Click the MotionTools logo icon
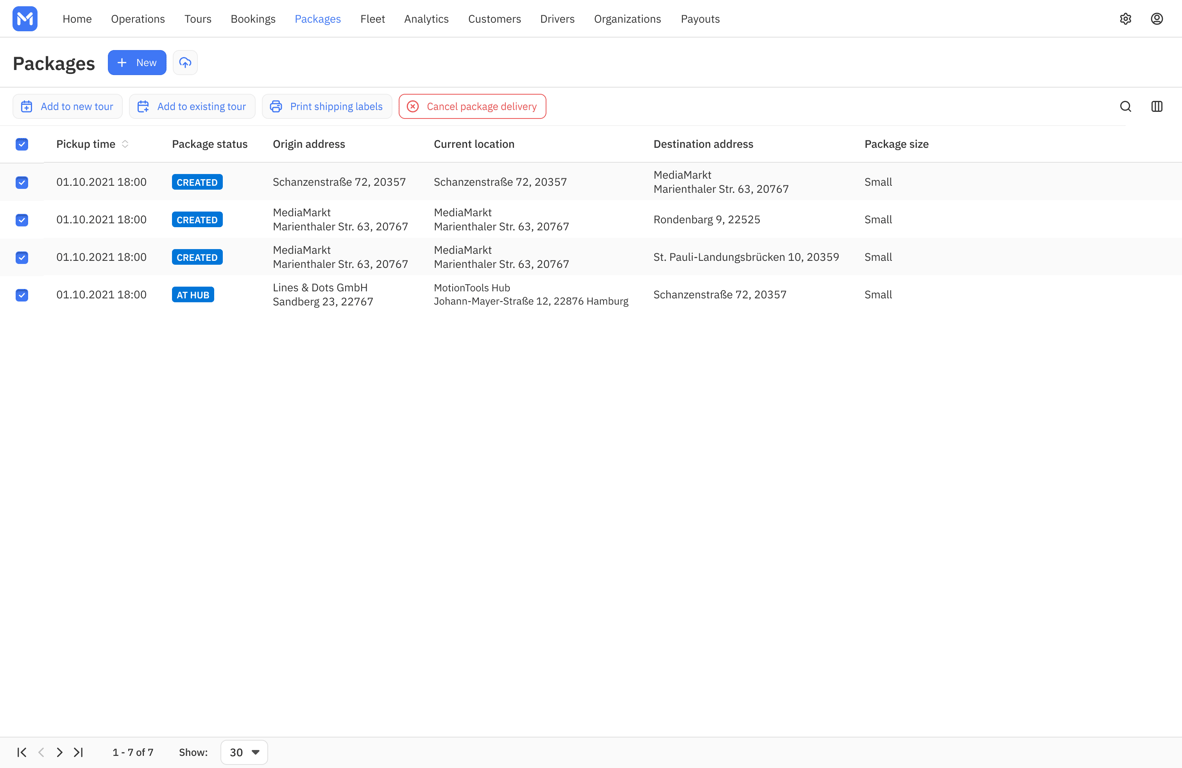The height and width of the screenshot is (768, 1182). 25,19
